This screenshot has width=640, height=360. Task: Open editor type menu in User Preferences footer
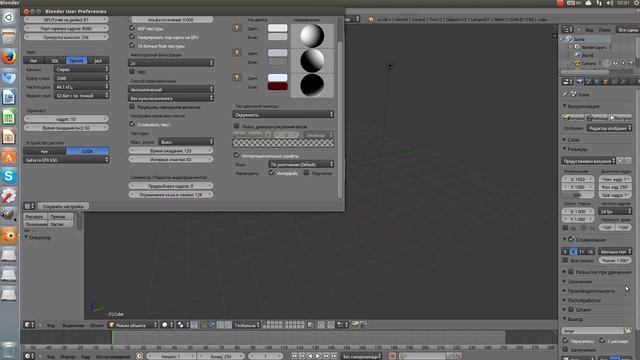[29, 206]
